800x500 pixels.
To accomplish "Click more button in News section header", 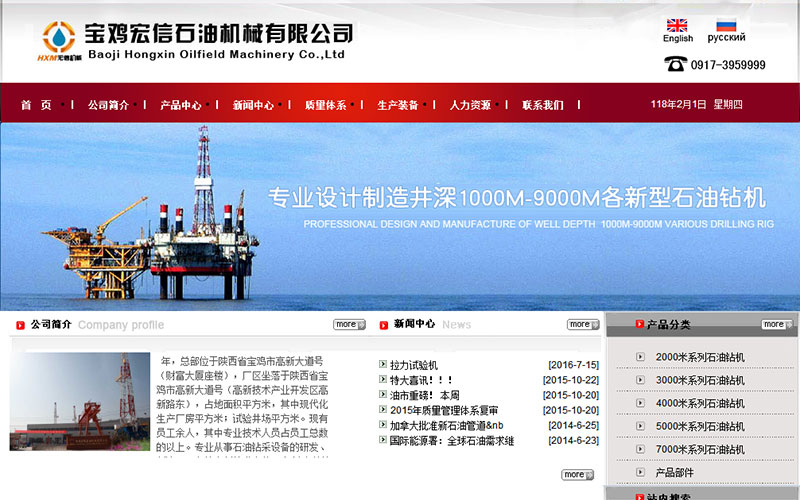I will point(583,324).
